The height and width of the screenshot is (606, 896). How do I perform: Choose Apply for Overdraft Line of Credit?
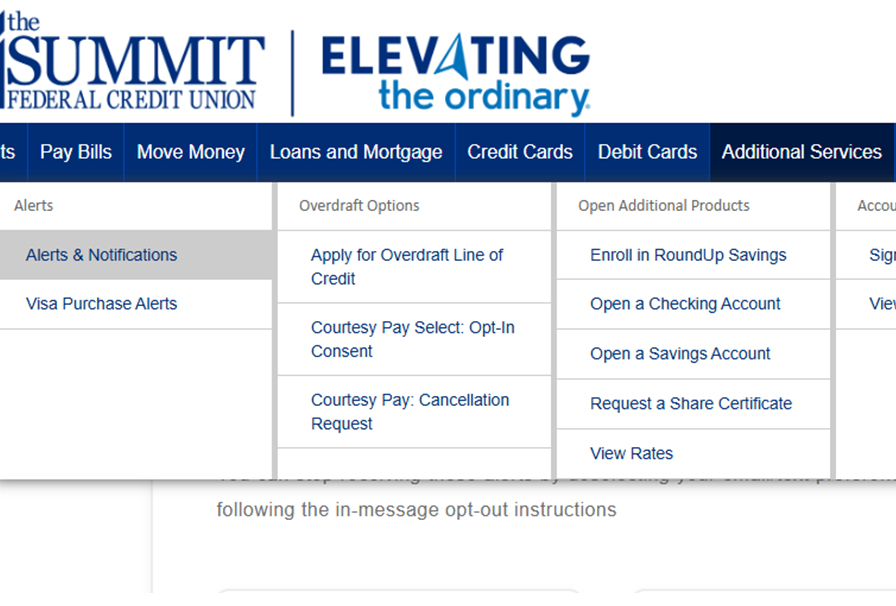tap(407, 267)
